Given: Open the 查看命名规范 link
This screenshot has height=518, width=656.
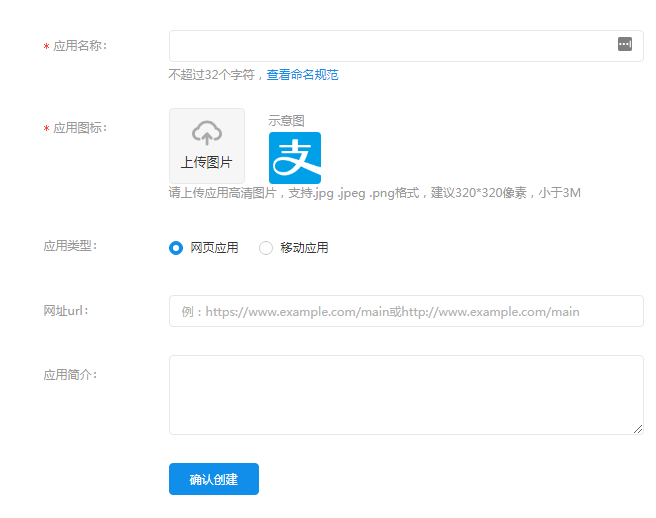Looking at the screenshot, I should click(302, 75).
